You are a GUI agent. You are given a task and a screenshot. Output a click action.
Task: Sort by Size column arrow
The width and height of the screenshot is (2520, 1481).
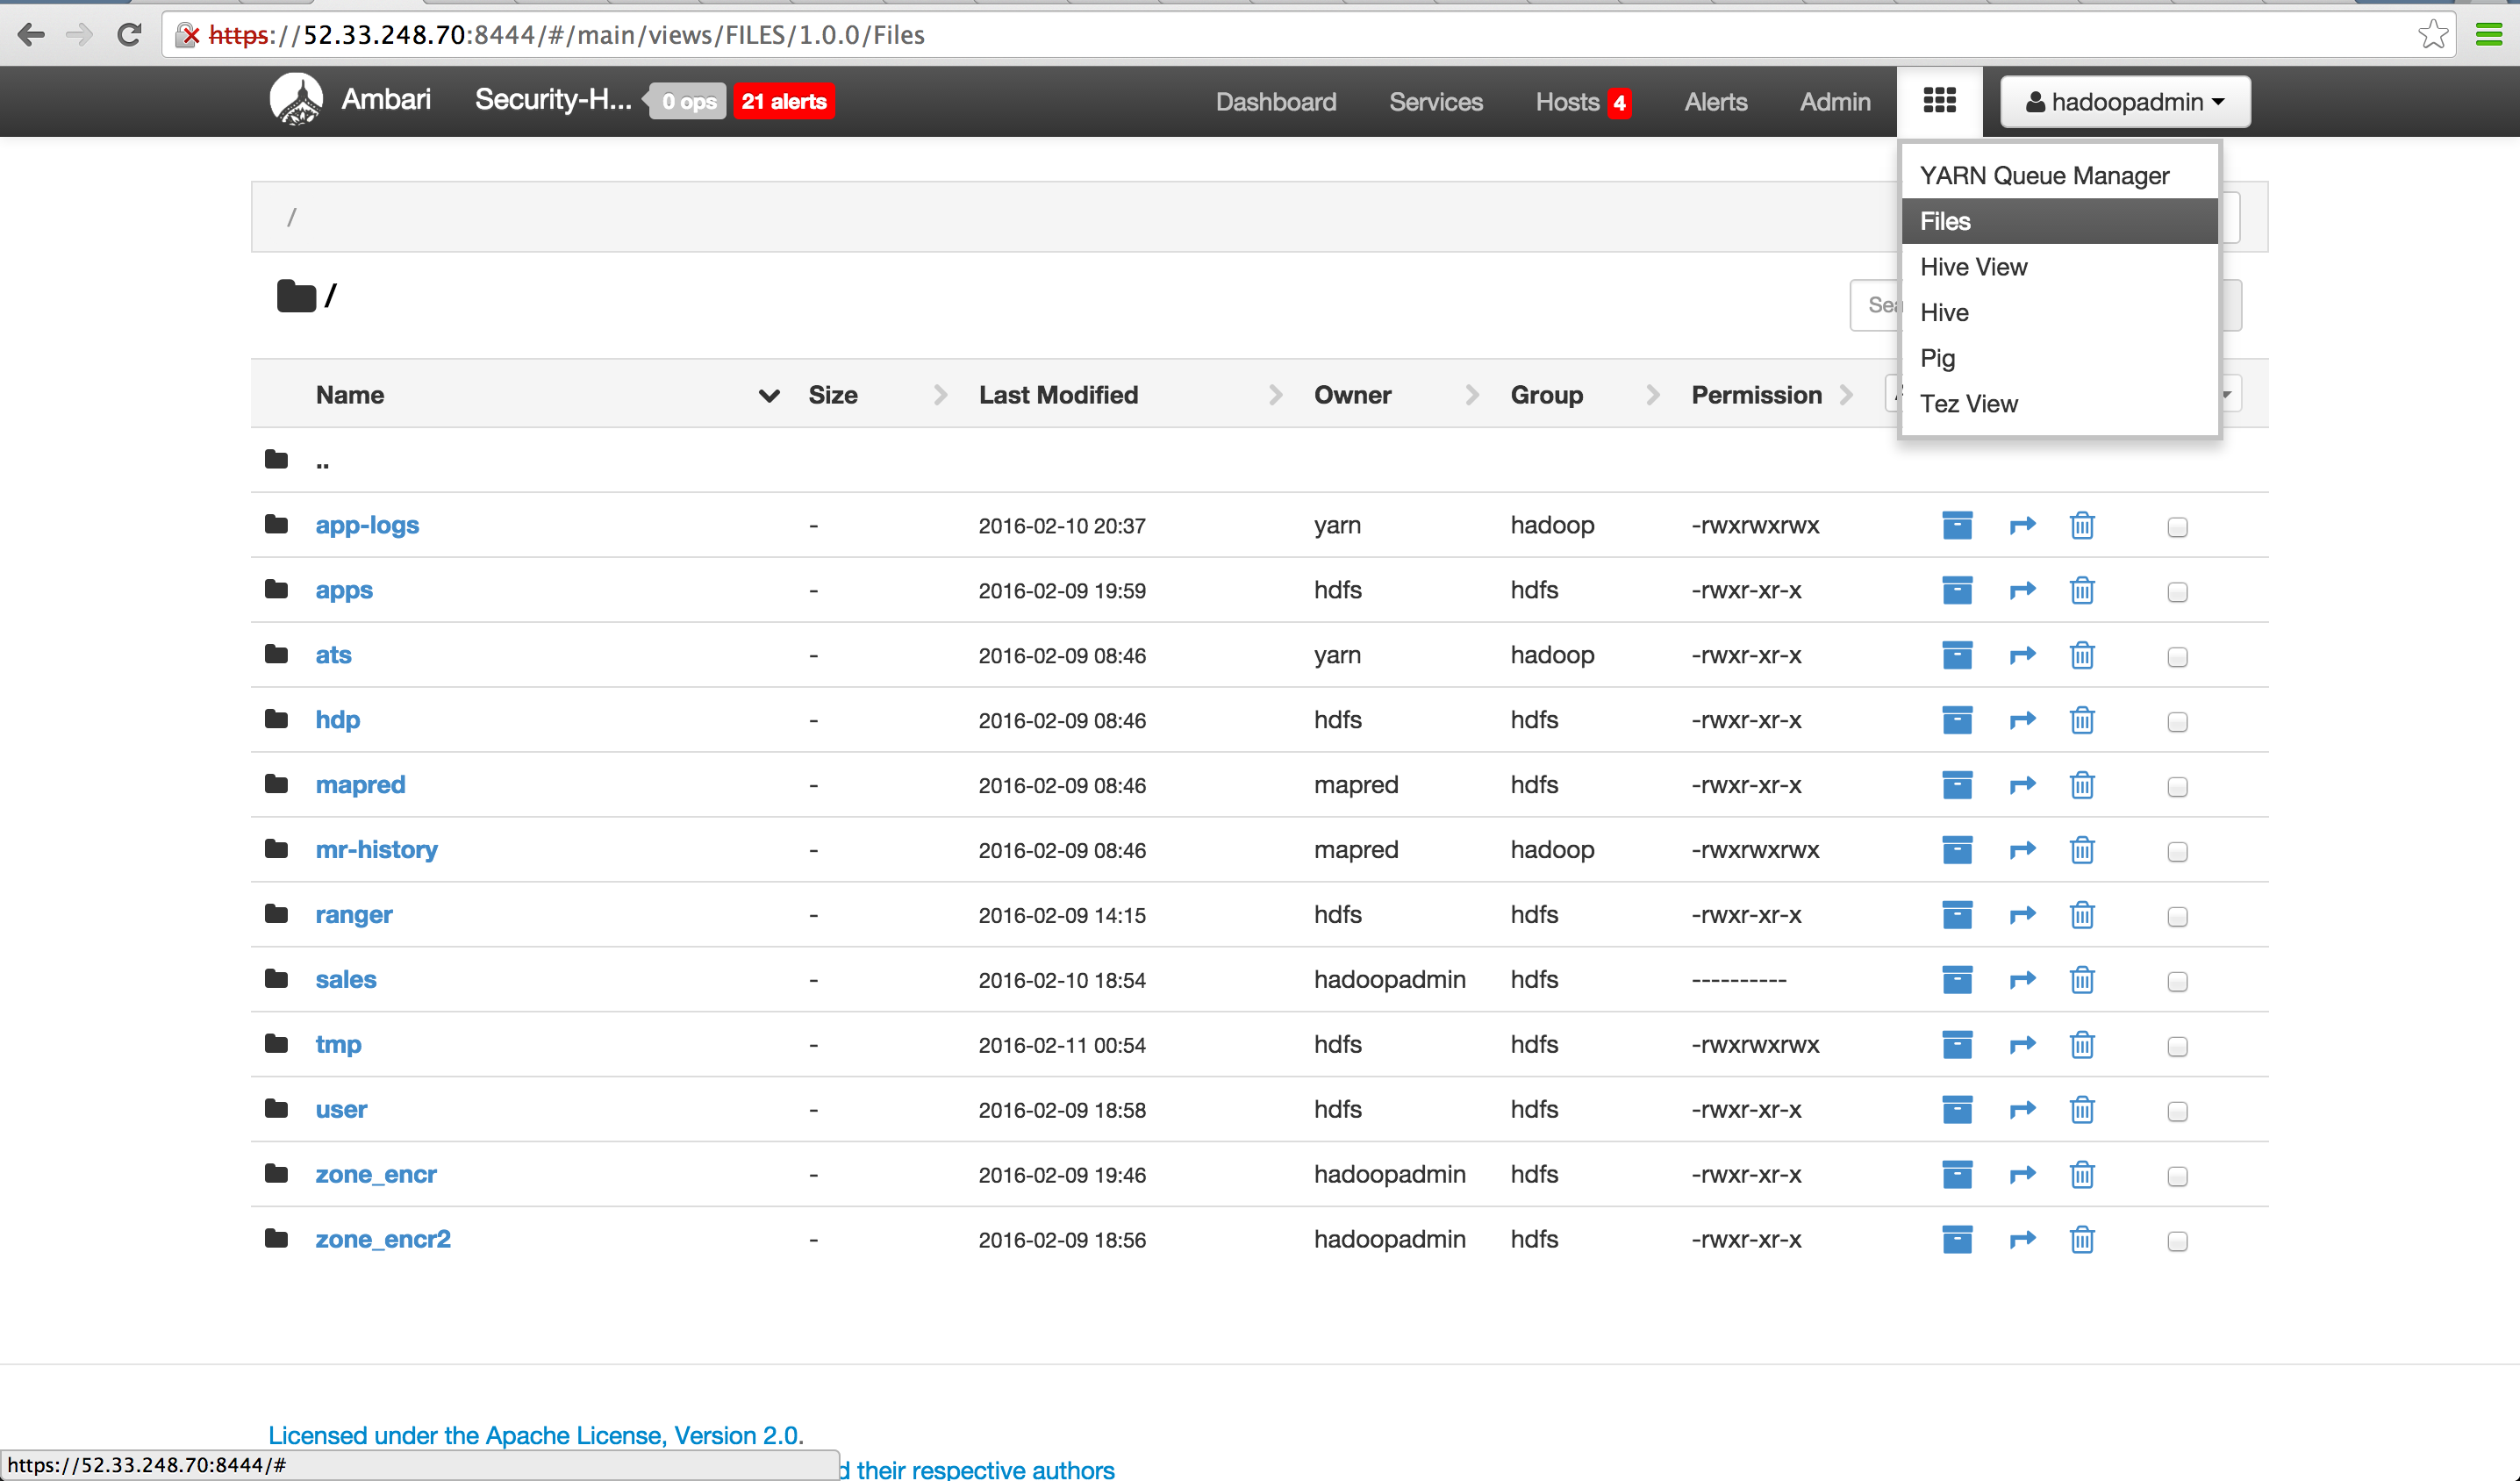click(x=940, y=395)
